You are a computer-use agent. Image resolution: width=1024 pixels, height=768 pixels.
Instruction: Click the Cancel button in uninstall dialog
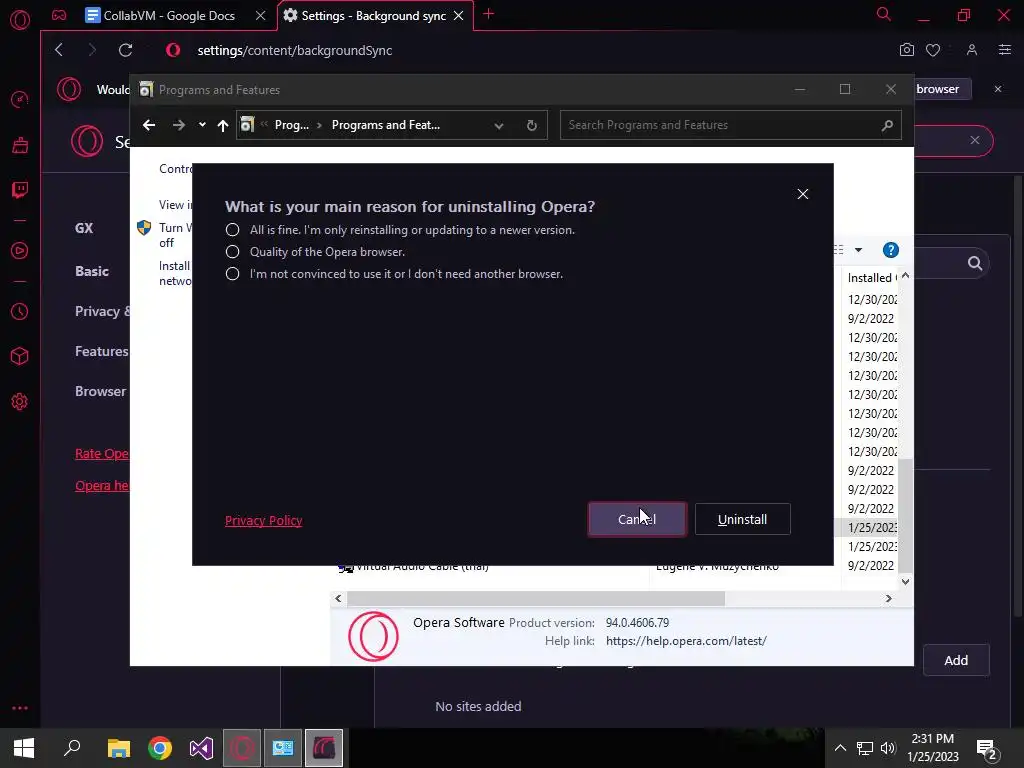[x=637, y=519]
